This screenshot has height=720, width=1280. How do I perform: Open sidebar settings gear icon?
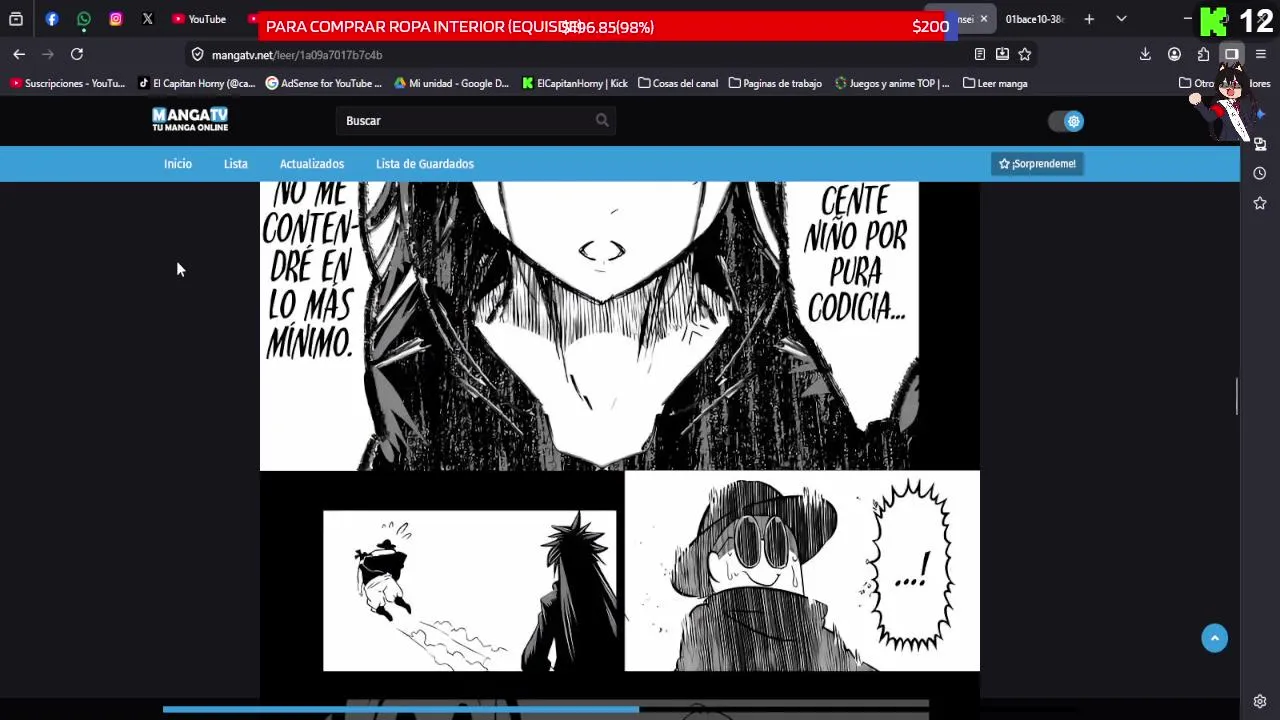click(1260, 702)
